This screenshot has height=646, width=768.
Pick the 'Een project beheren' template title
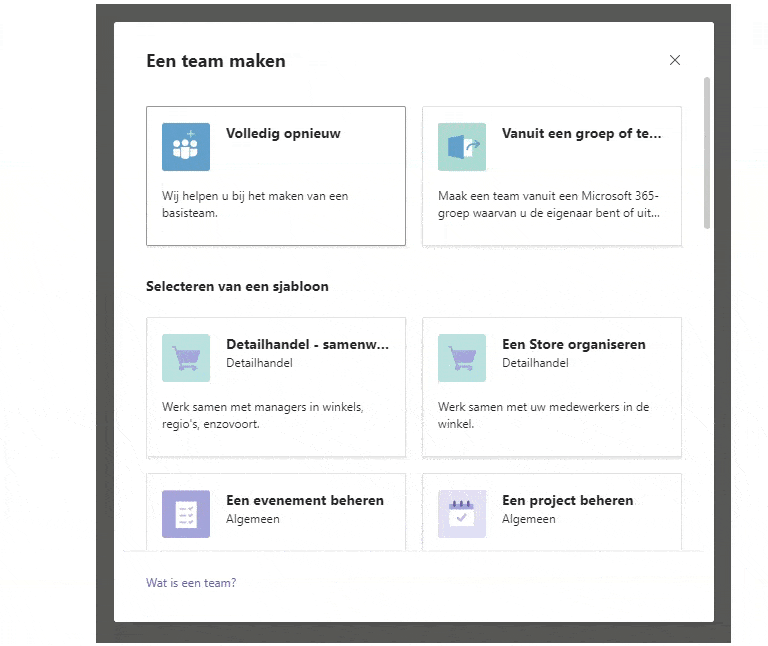pos(567,500)
